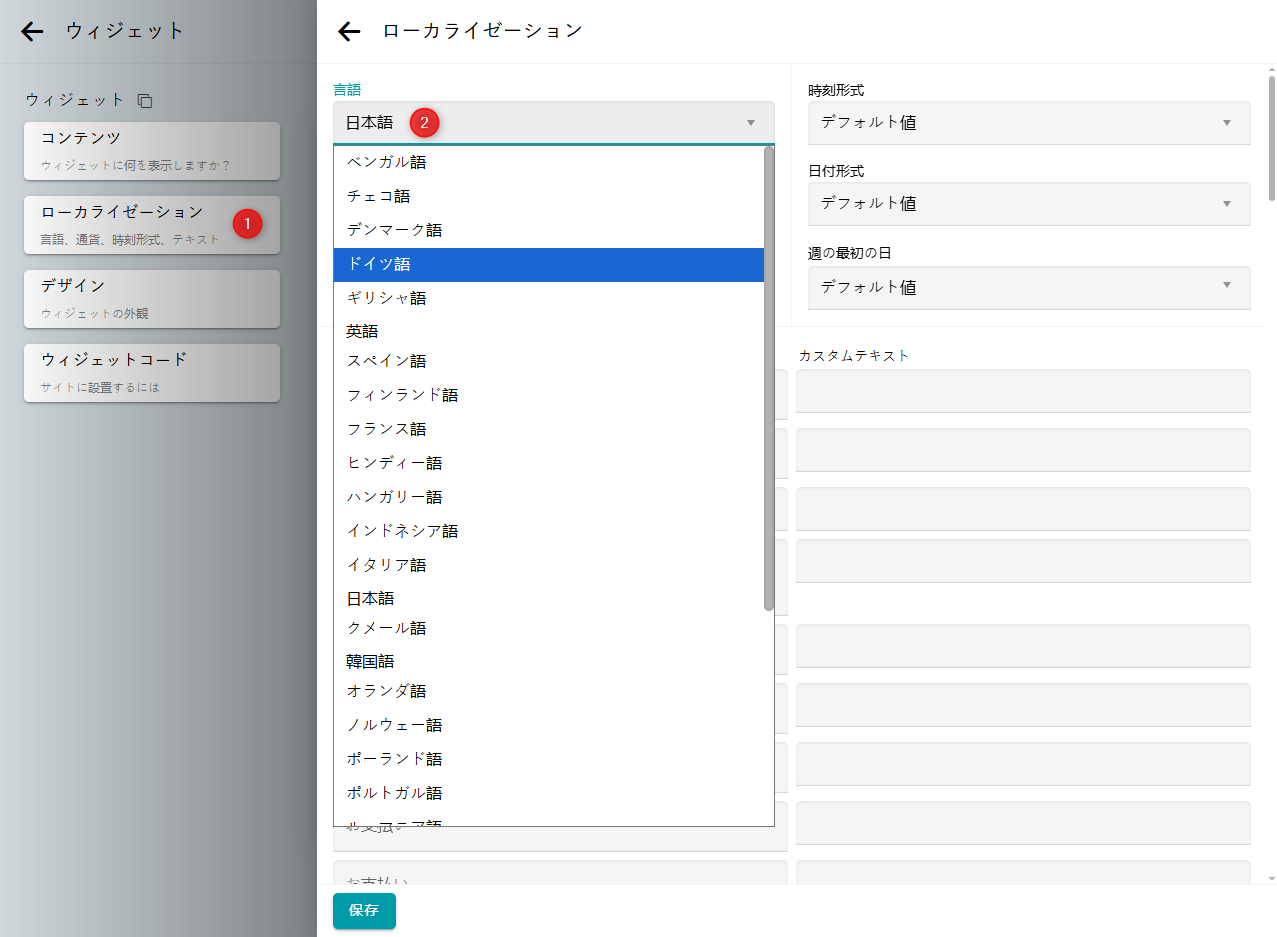
Task: Click first カスタムテキスト input field
Action: click(x=1023, y=391)
